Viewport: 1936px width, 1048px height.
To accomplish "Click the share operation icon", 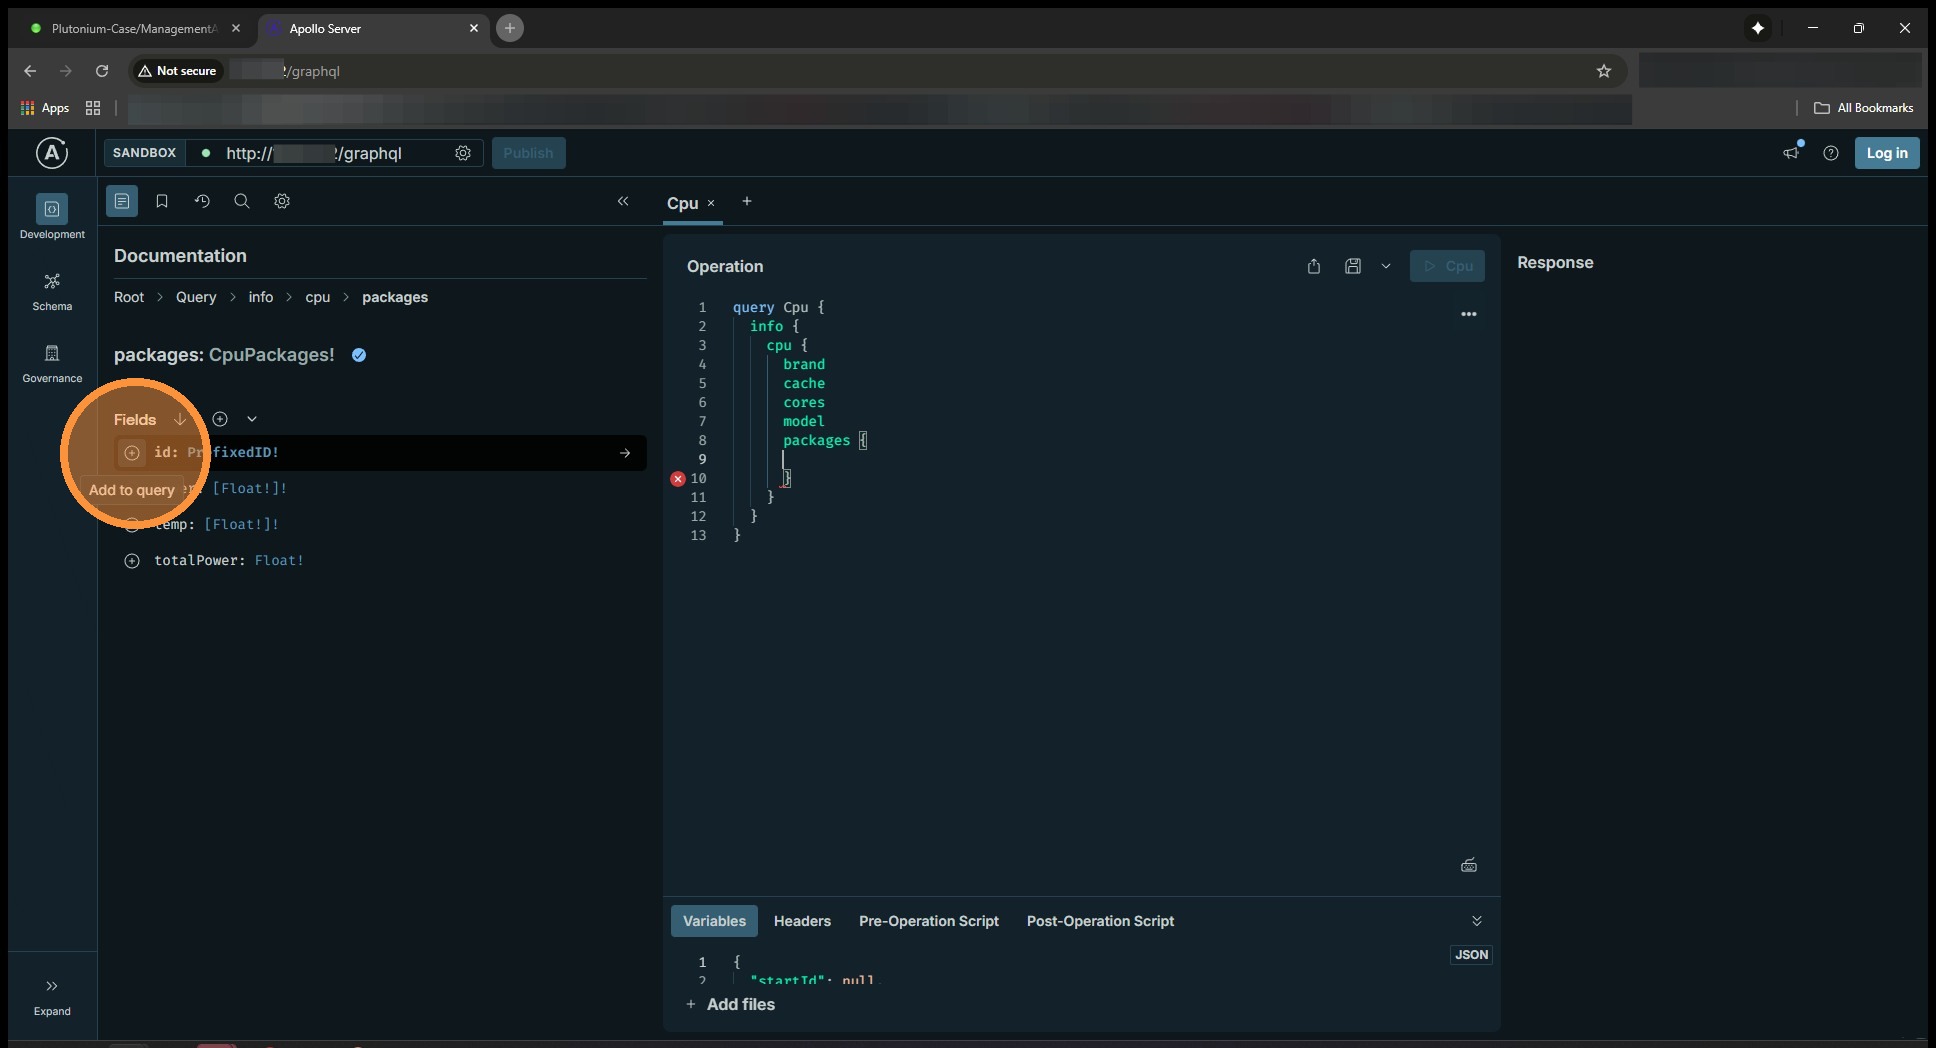I will click(x=1314, y=266).
